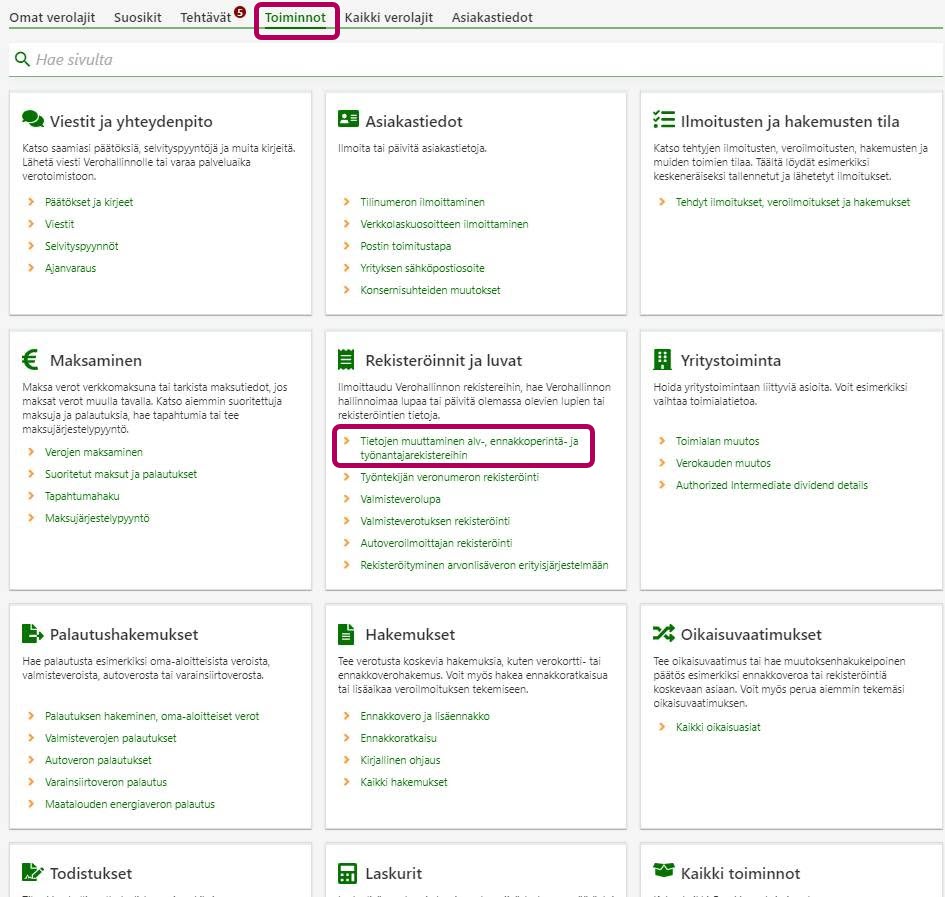Screen dimensions: 945x897
Task: Click the document arrow icon beside Palautushakemukset
Action: (x=32, y=633)
